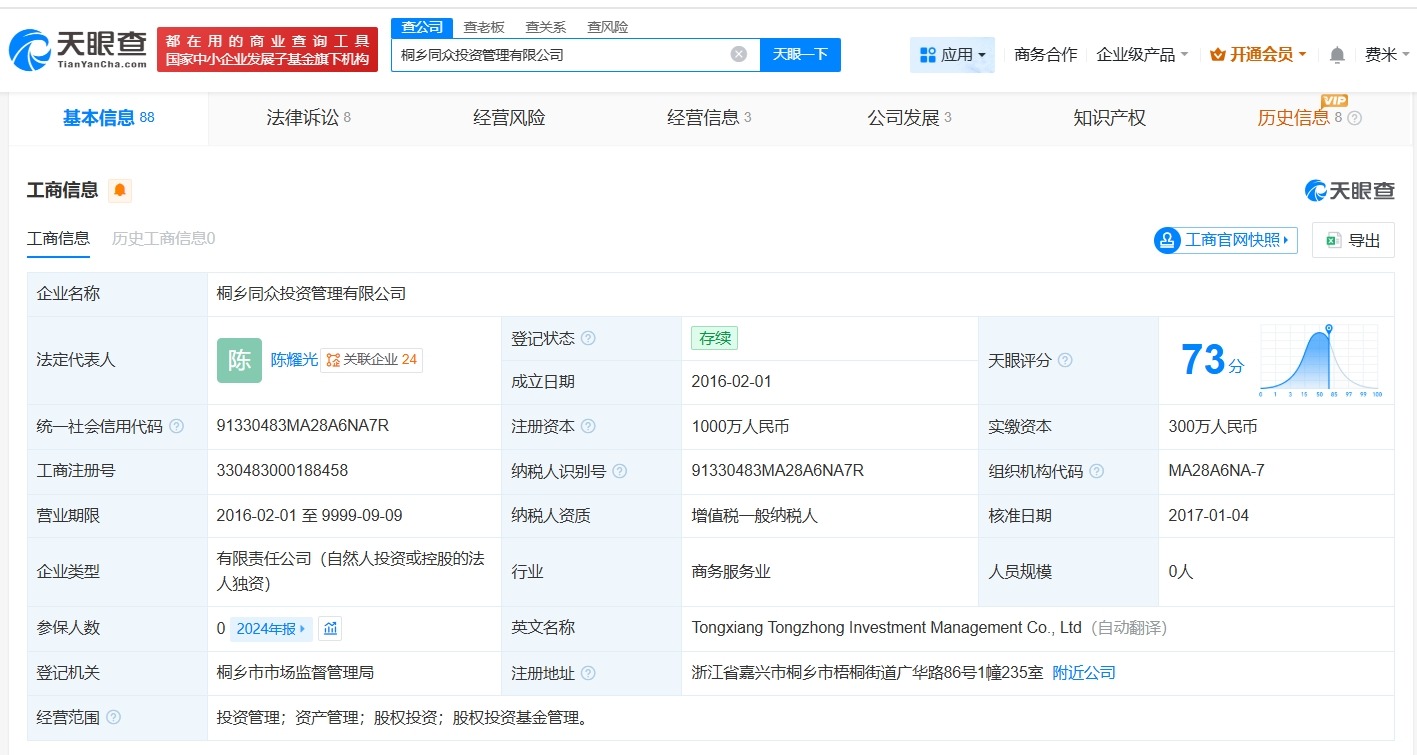1417x755 pixels.
Task: Click the blue stamp icon on 工商官网快照
Action: 1165,240
